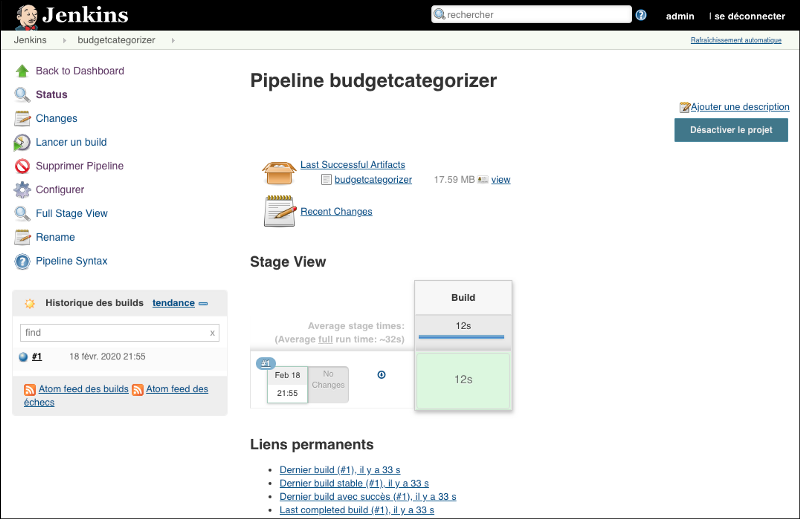
Task: Open Pipeline Syntax
Action: click(71, 261)
